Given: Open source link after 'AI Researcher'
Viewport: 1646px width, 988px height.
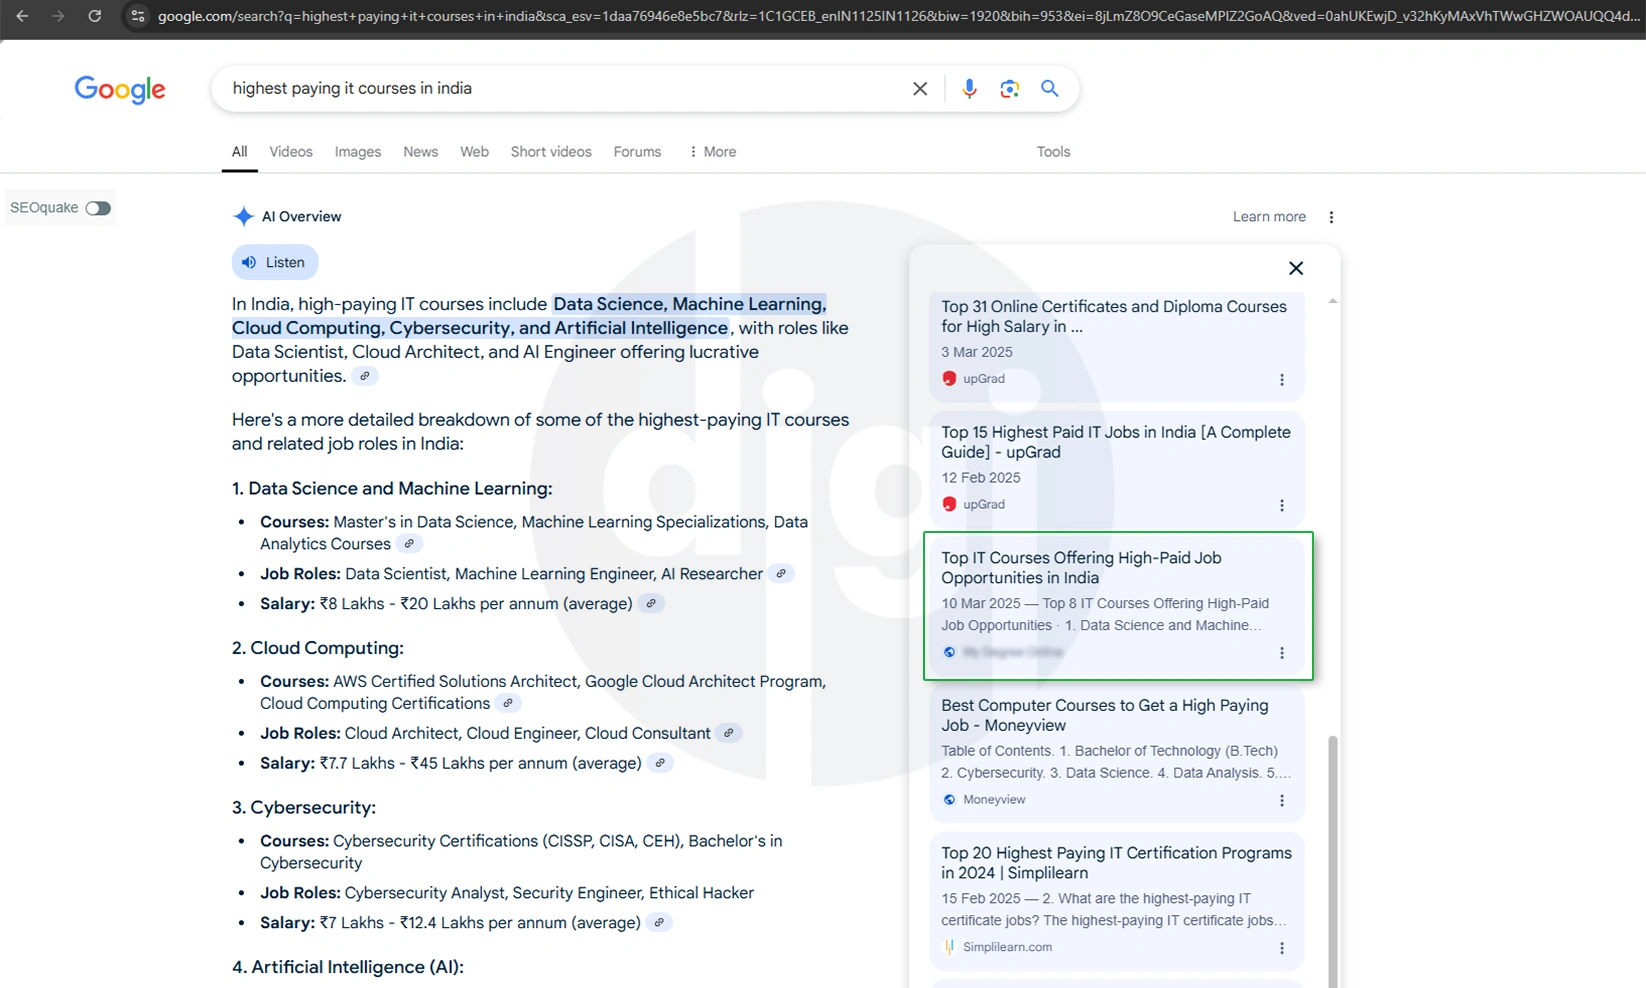Looking at the screenshot, I should (781, 574).
